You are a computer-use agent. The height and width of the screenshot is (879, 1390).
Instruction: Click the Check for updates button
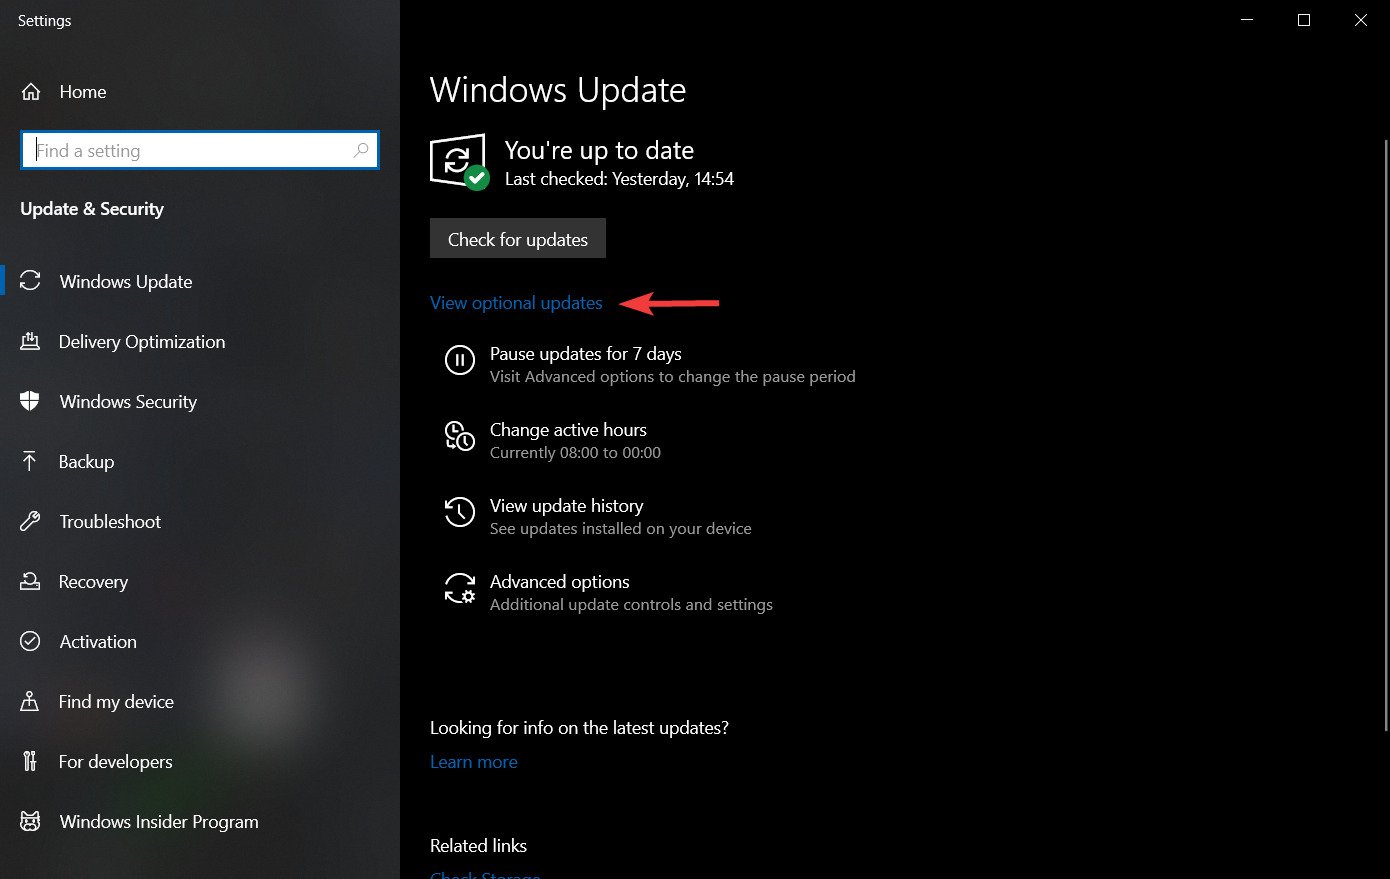[x=518, y=238]
